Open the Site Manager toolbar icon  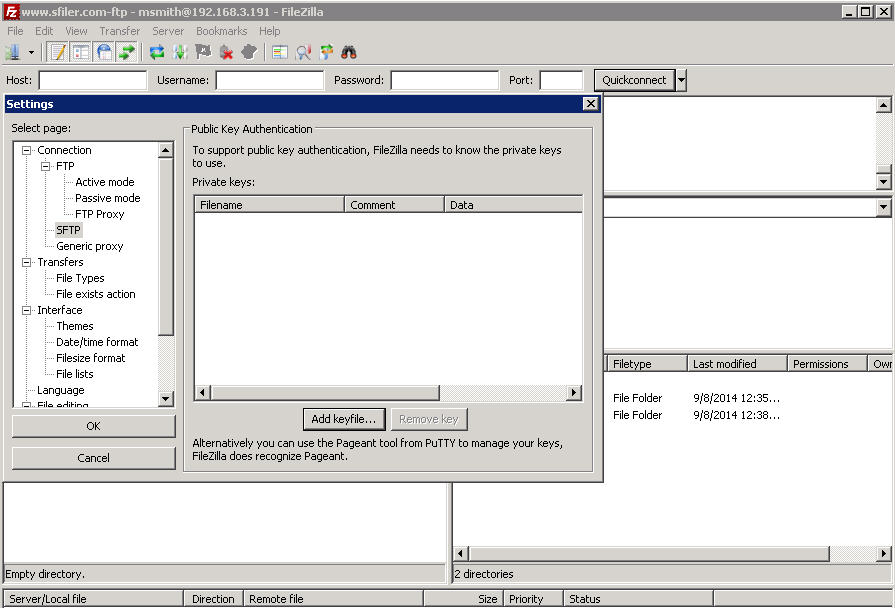[13, 53]
